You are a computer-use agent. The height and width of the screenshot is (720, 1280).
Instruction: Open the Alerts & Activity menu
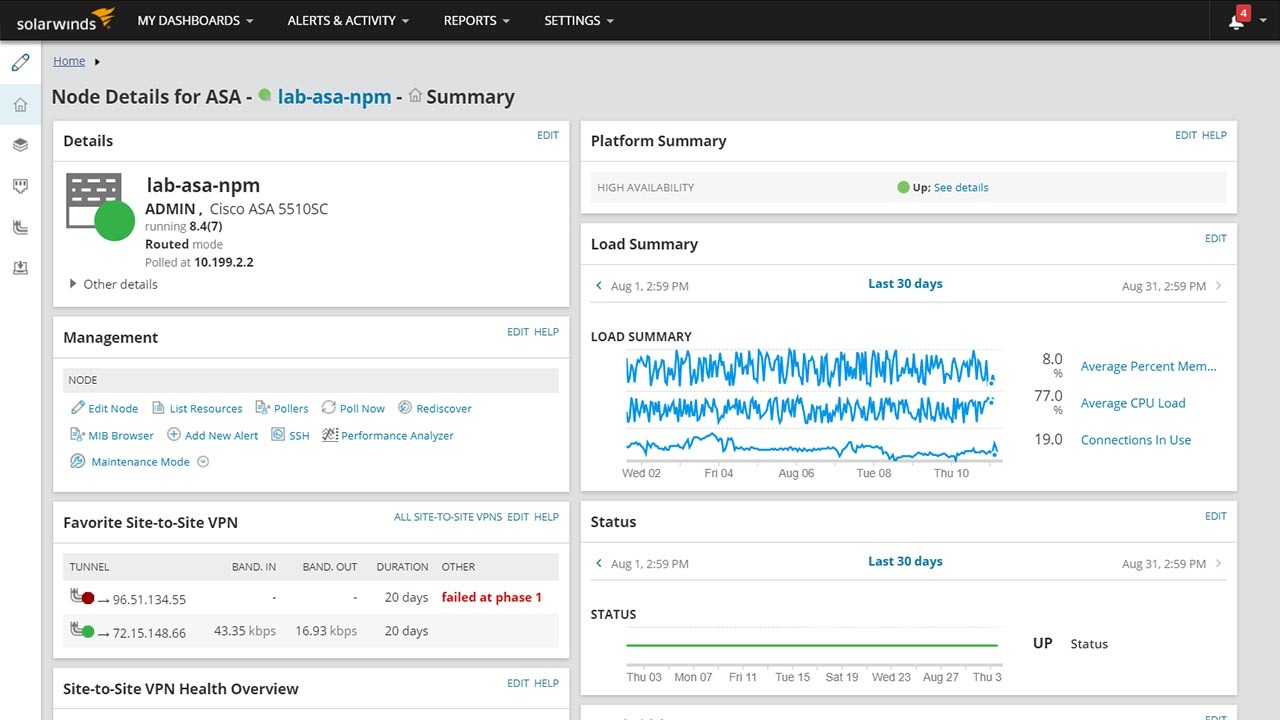(x=348, y=20)
